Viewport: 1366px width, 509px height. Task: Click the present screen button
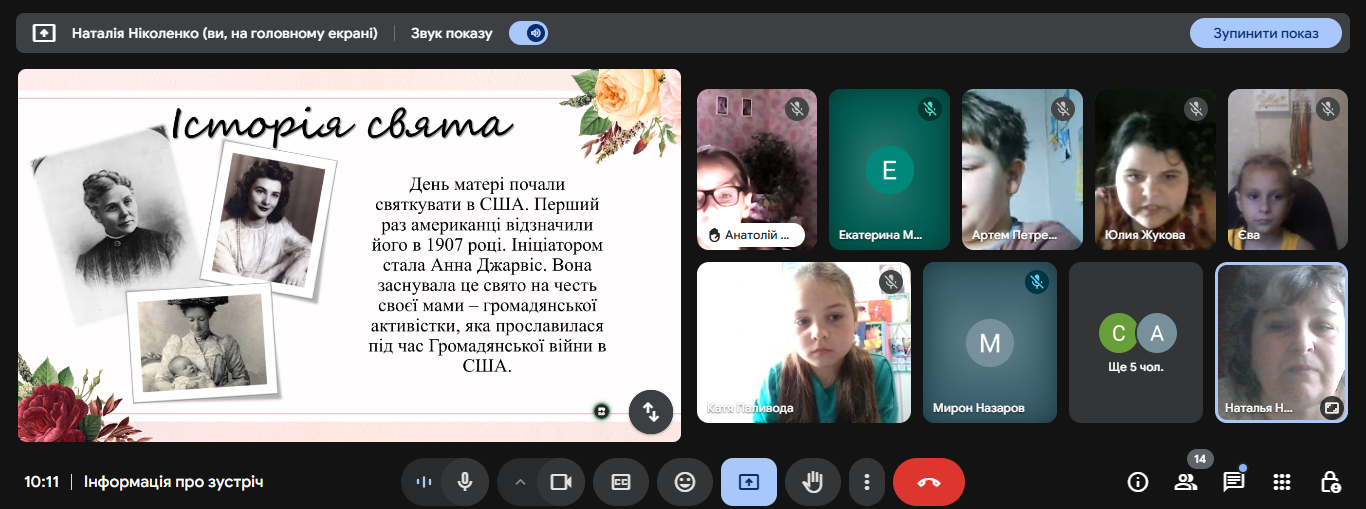[x=749, y=482]
